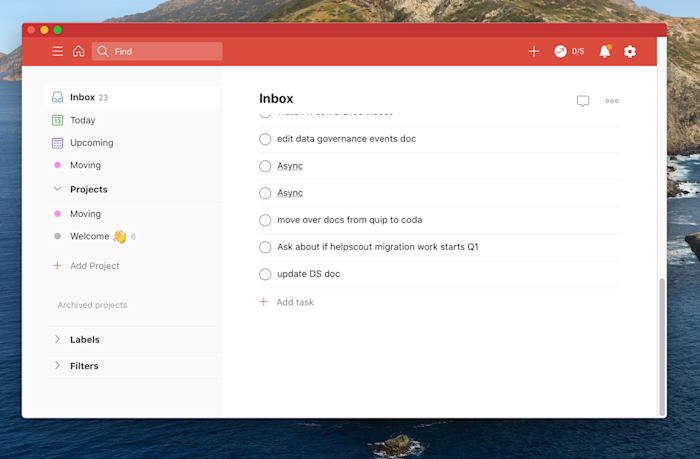Open Inbox comments icon
The image size is (700, 459).
tap(583, 101)
